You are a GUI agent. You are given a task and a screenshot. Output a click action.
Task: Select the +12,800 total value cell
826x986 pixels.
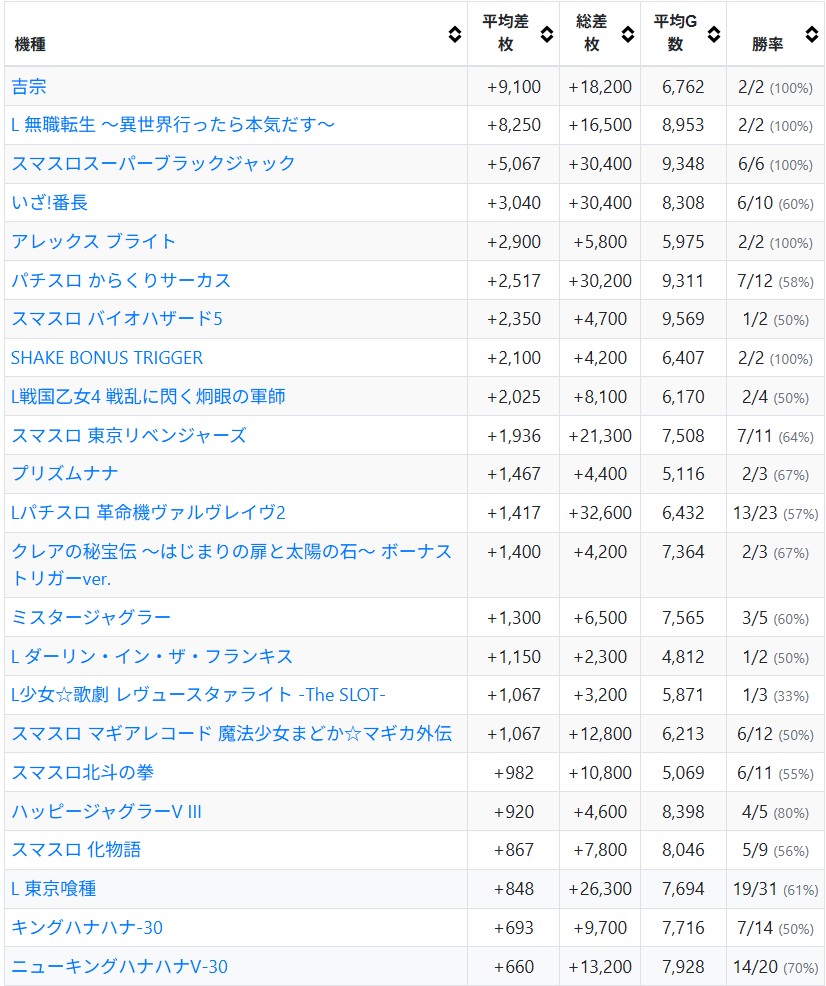pos(600,734)
